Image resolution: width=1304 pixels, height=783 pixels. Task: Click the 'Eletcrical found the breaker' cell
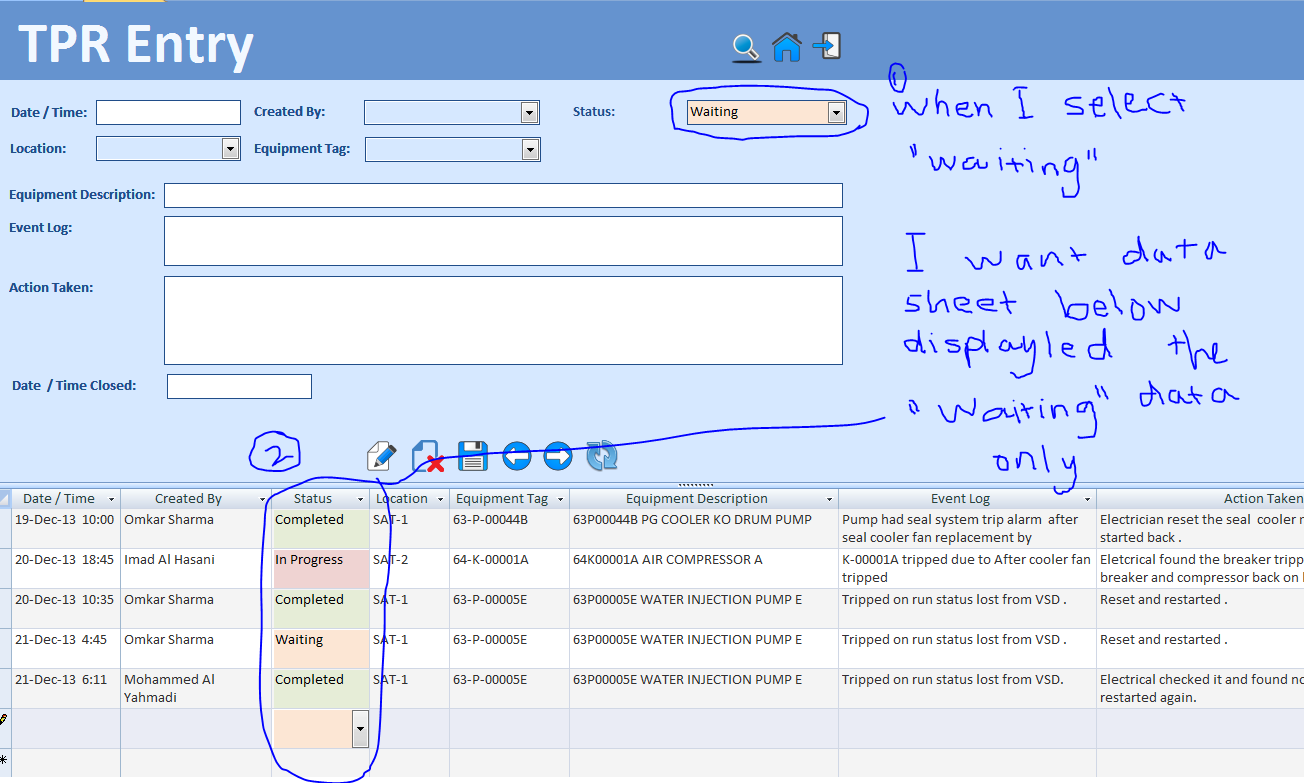1200,569
